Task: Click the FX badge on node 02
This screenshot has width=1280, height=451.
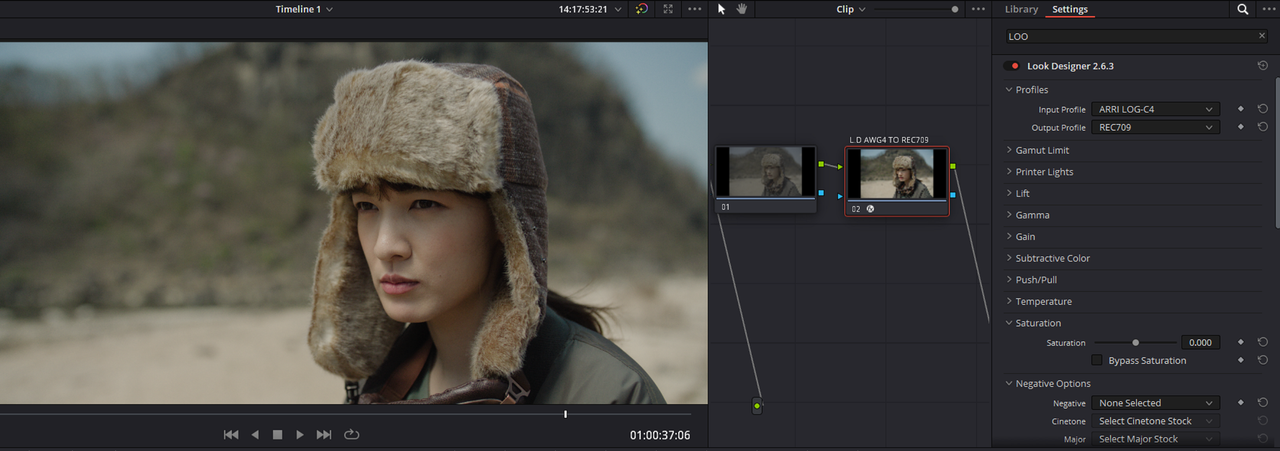Action: (x=870, y=209)
